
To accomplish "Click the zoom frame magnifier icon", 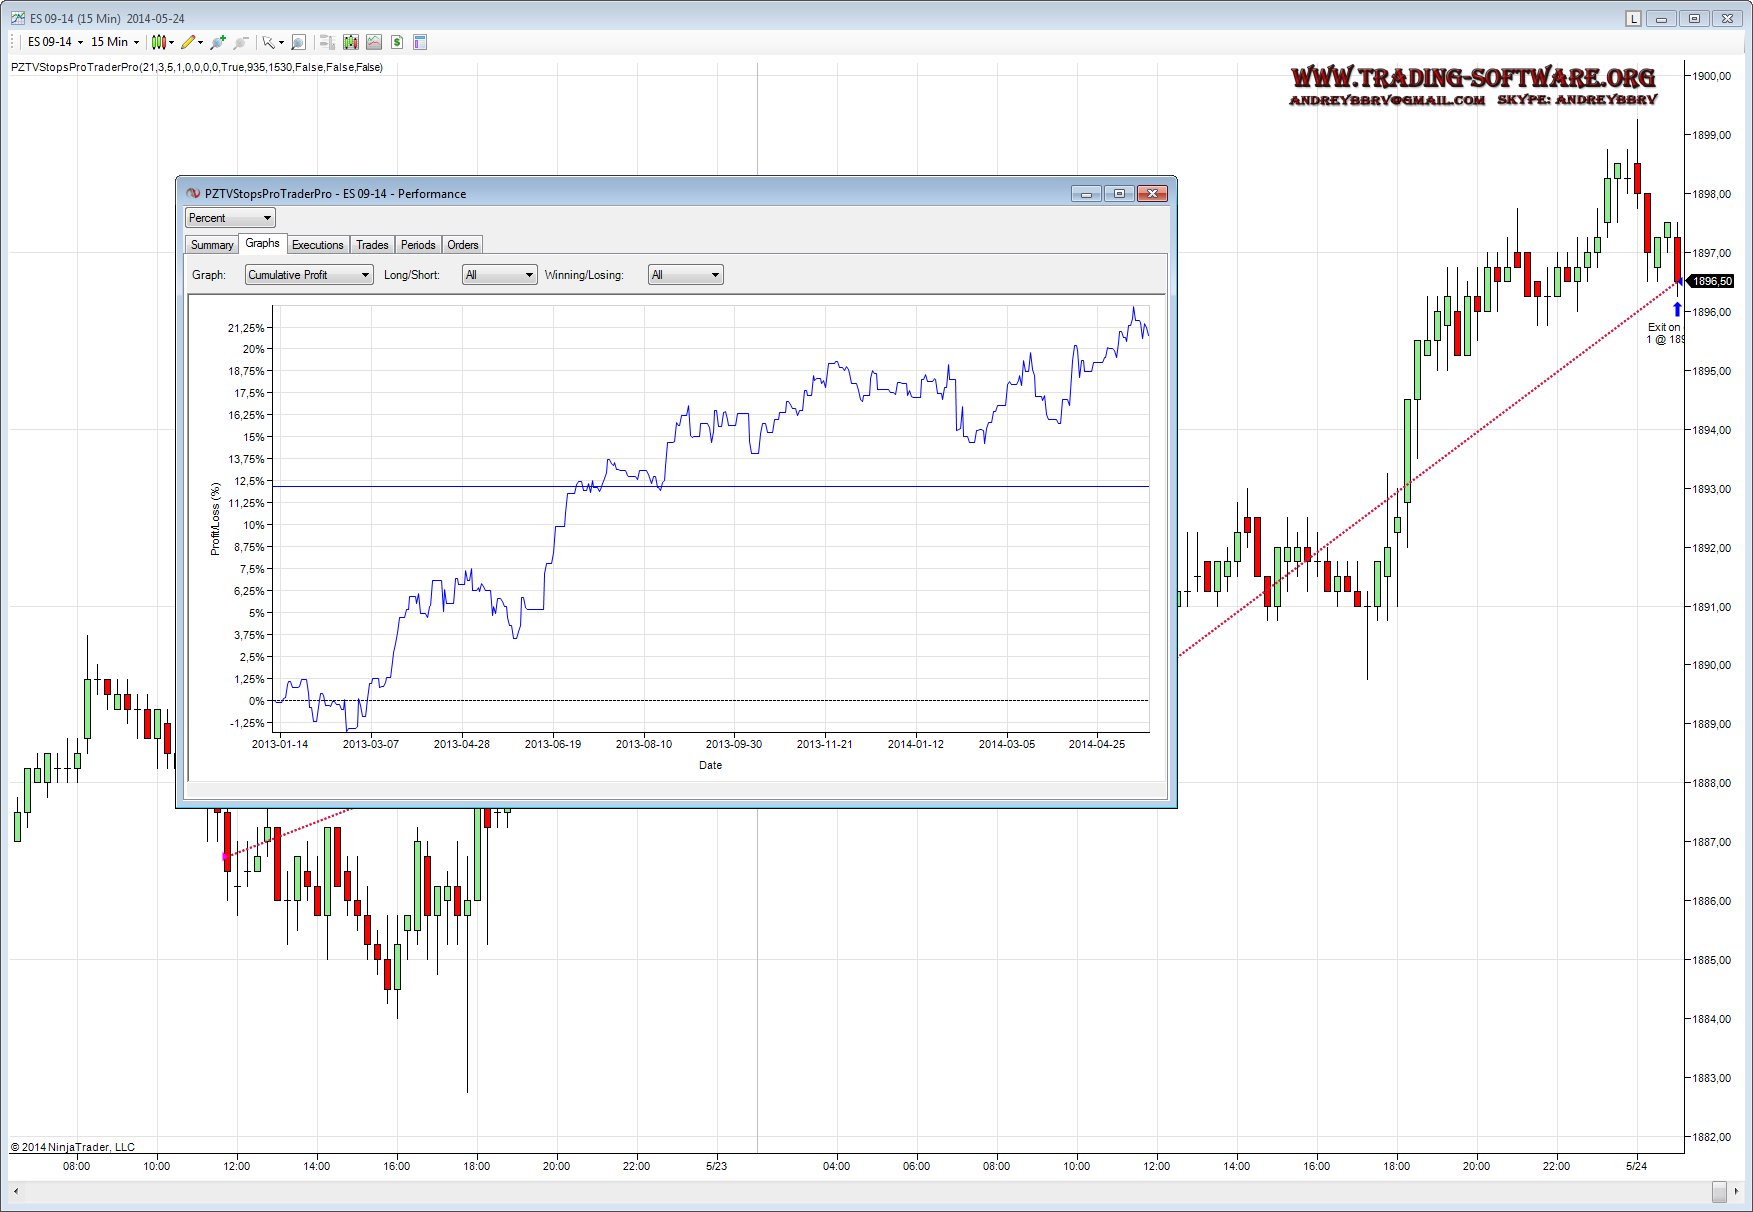I will [x=298, y=42].
